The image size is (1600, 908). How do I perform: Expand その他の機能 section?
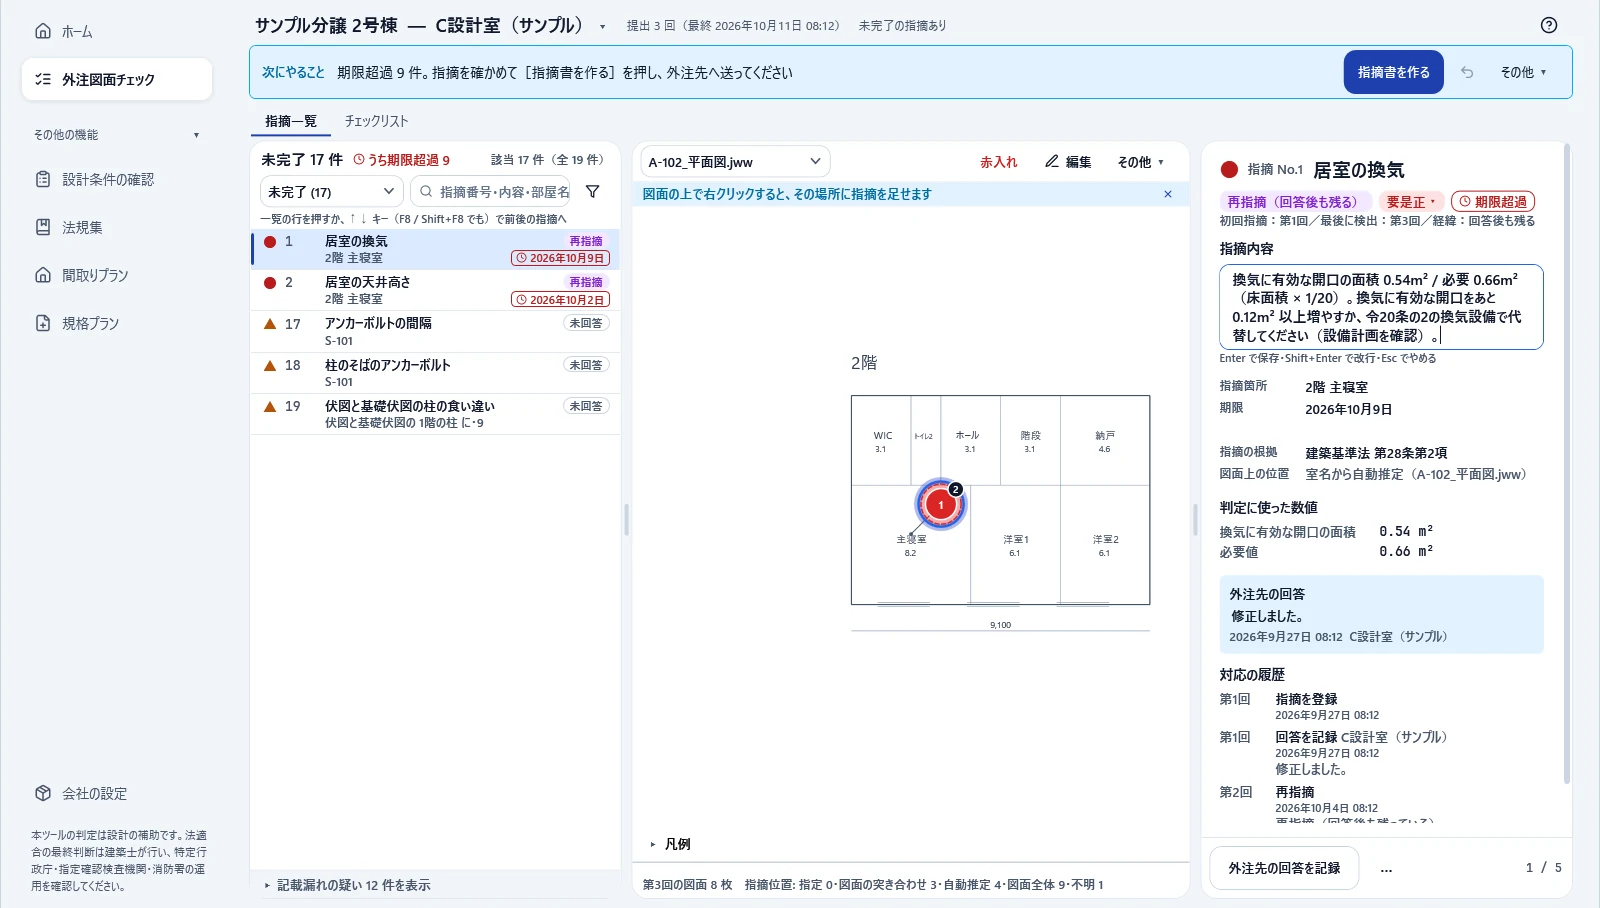coord(116,134)
